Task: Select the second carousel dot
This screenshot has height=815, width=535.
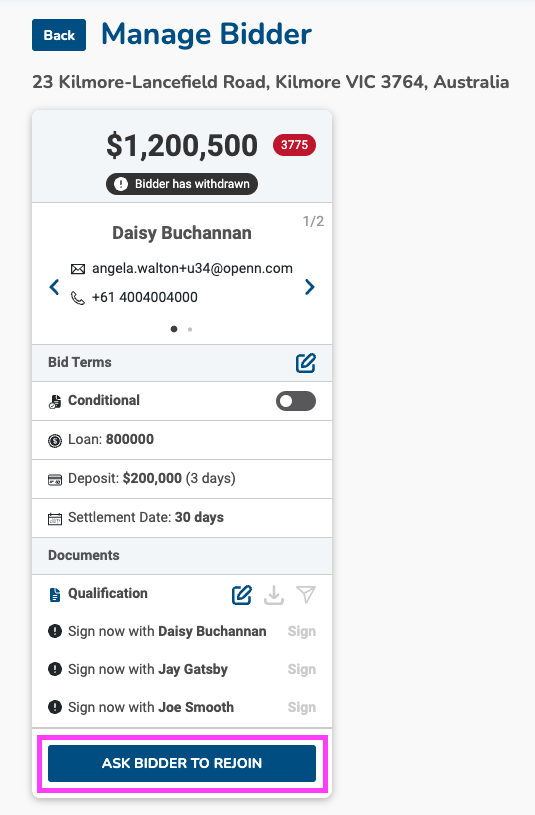Action: (x=190, y=329)
